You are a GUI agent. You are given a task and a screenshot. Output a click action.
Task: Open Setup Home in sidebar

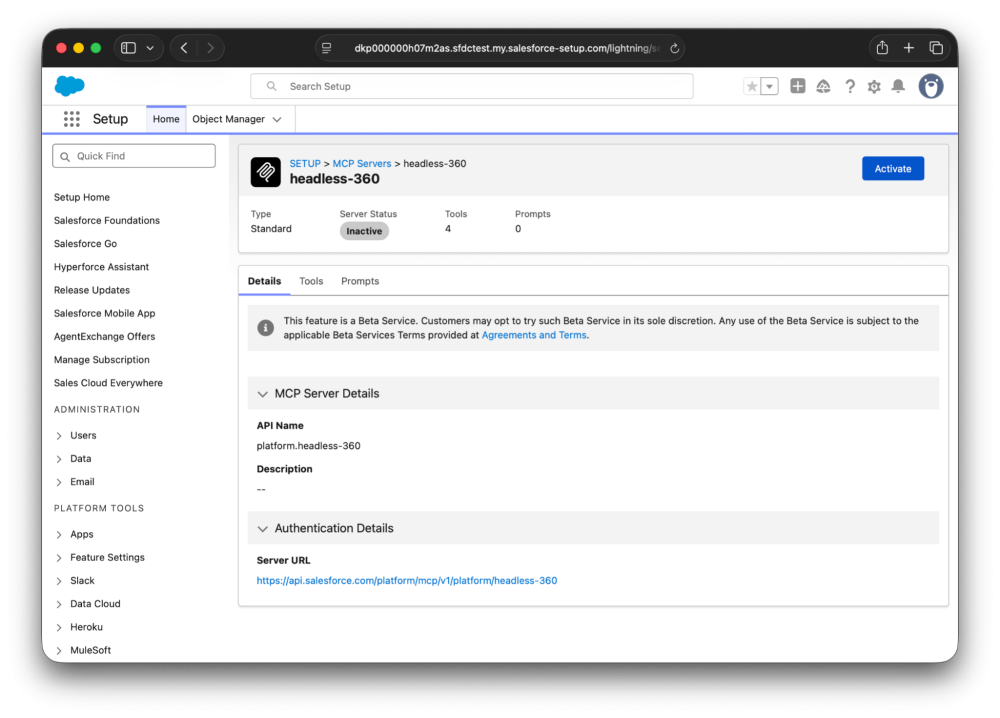[x=82, y=197]
